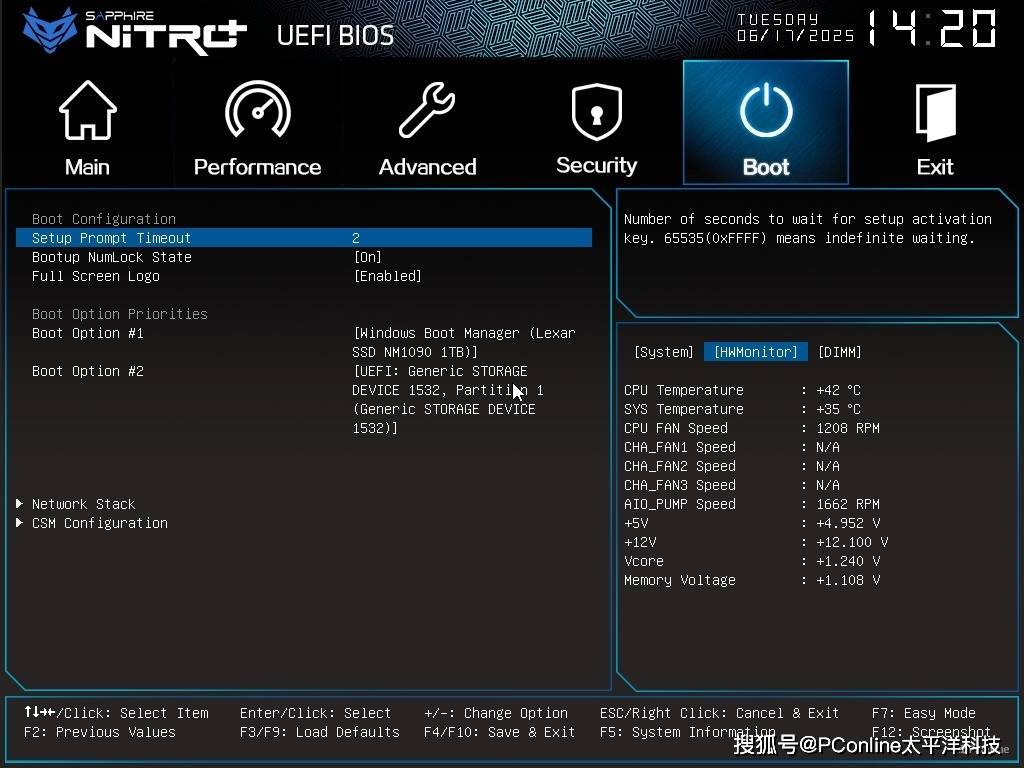The image size is (1024, 768).
Task: Select the Advanced wrench icon
Action: click(427, 112)
